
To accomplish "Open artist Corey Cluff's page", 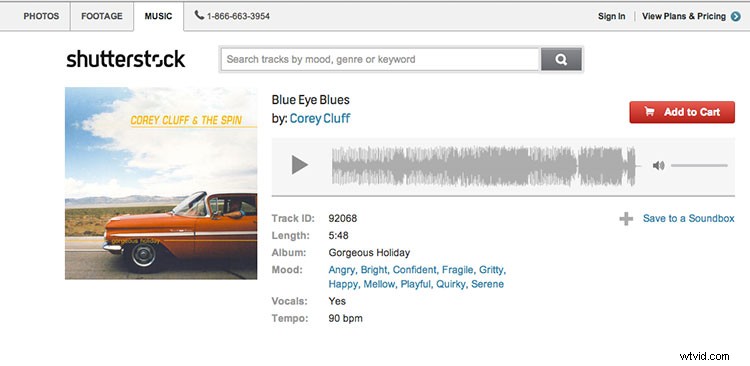I will click(x=320, y=118).
